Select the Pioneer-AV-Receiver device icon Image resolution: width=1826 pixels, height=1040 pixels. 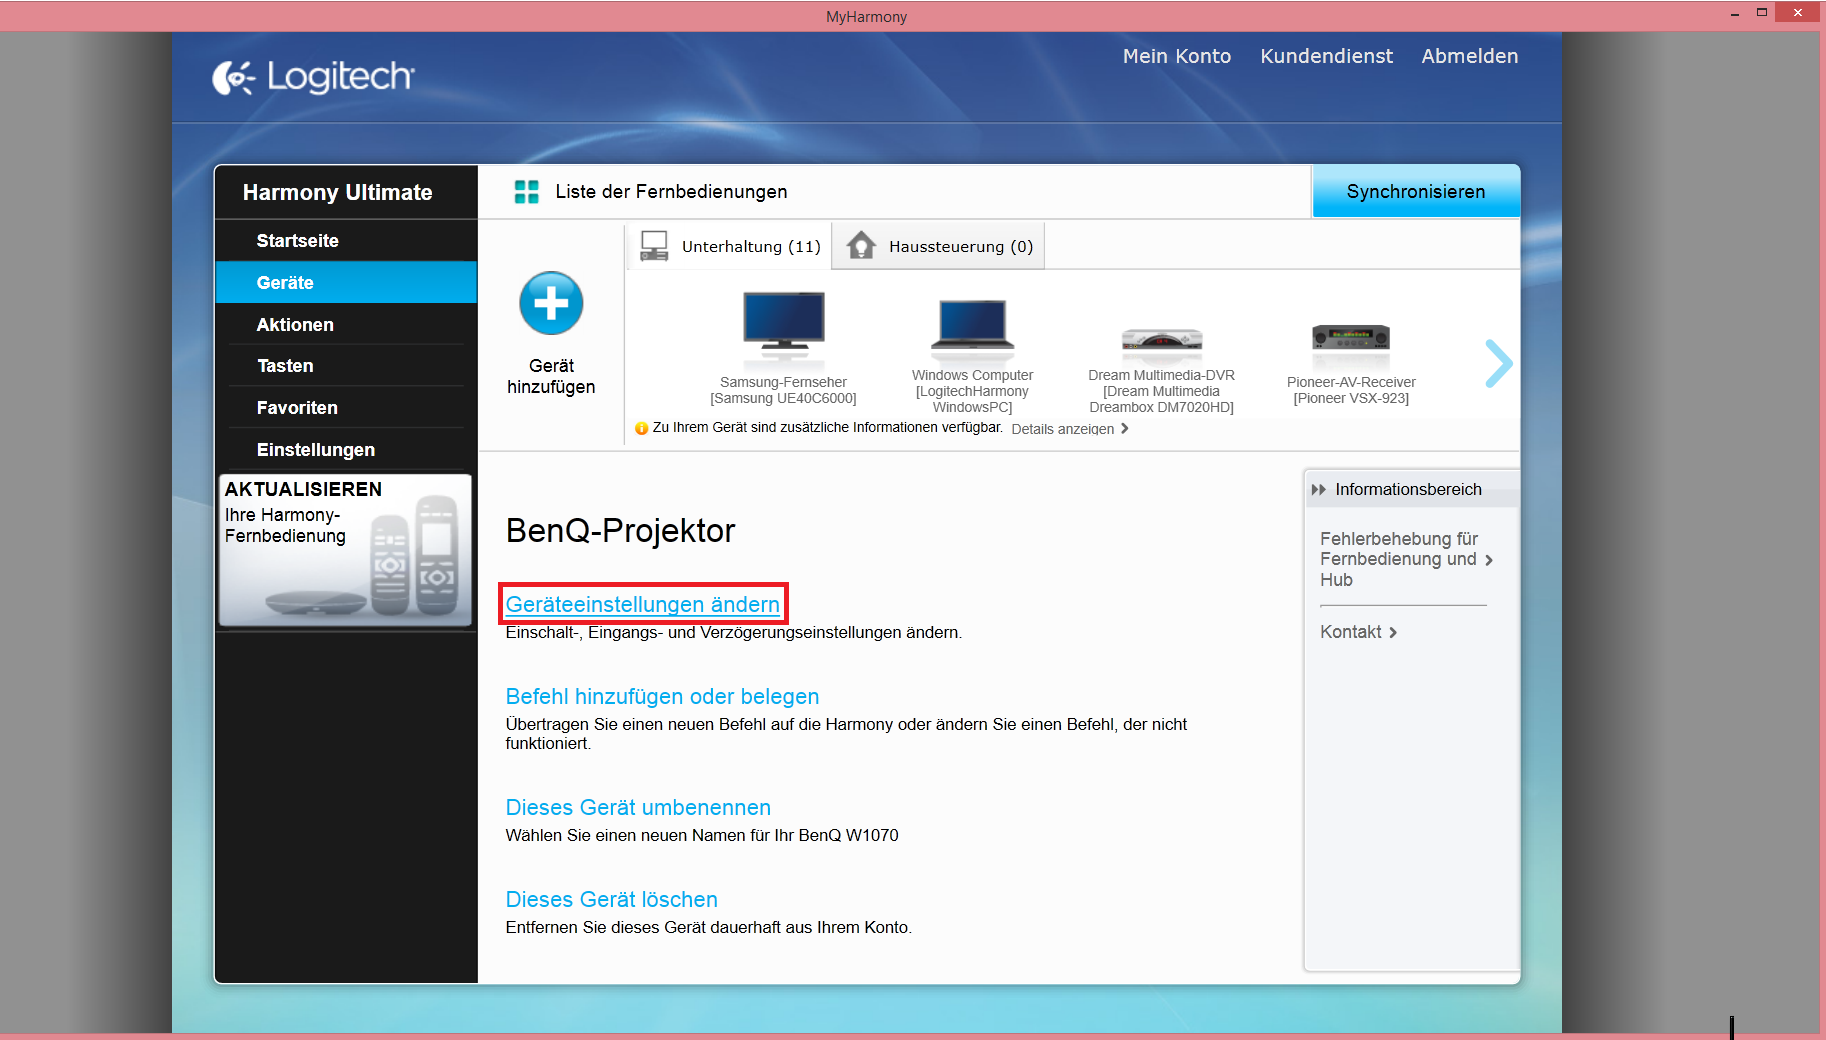coord(1350,337)
